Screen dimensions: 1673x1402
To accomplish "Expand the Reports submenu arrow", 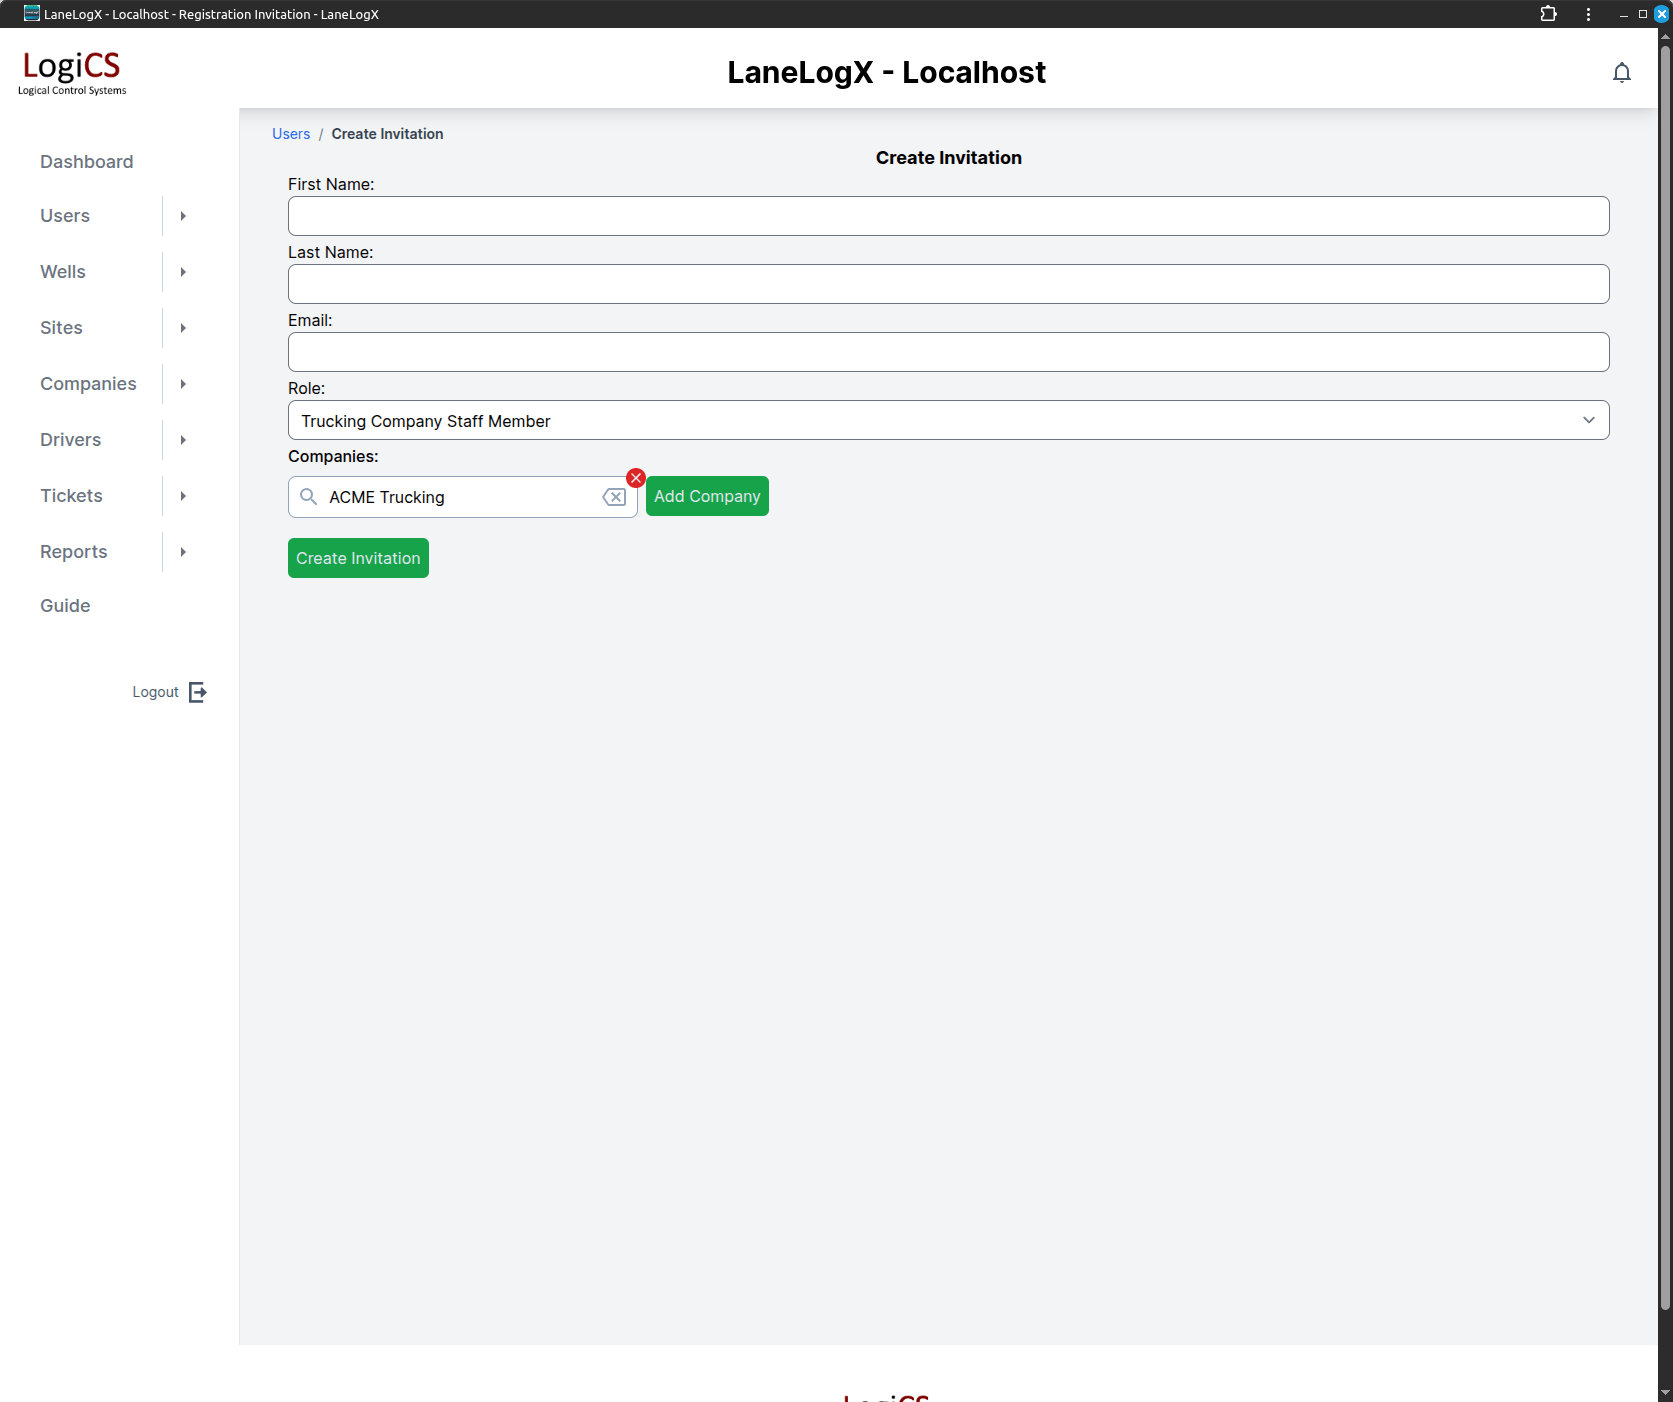I will (183, 552).
